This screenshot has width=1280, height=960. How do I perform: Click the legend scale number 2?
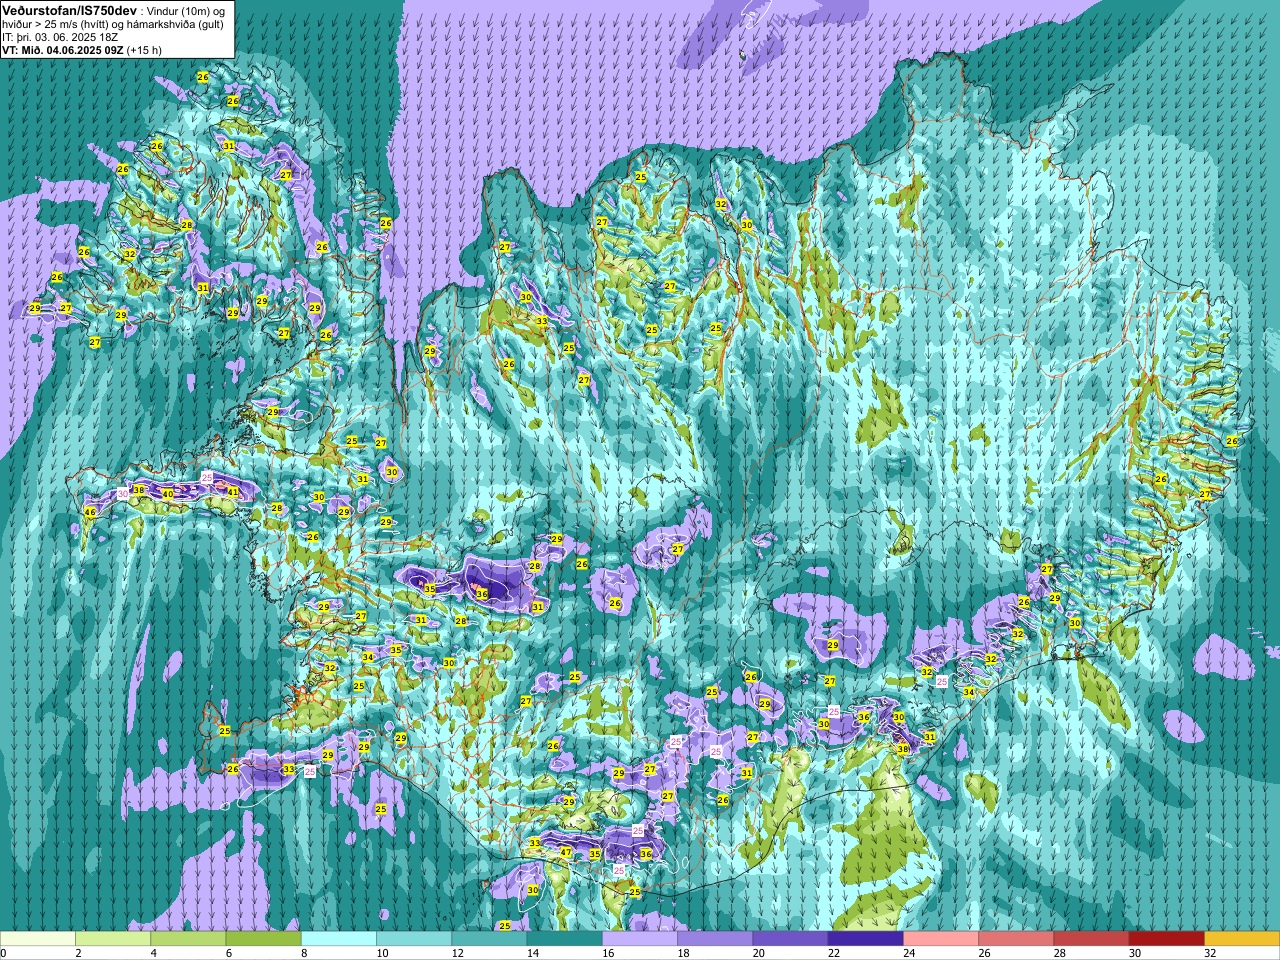[78, 953]
